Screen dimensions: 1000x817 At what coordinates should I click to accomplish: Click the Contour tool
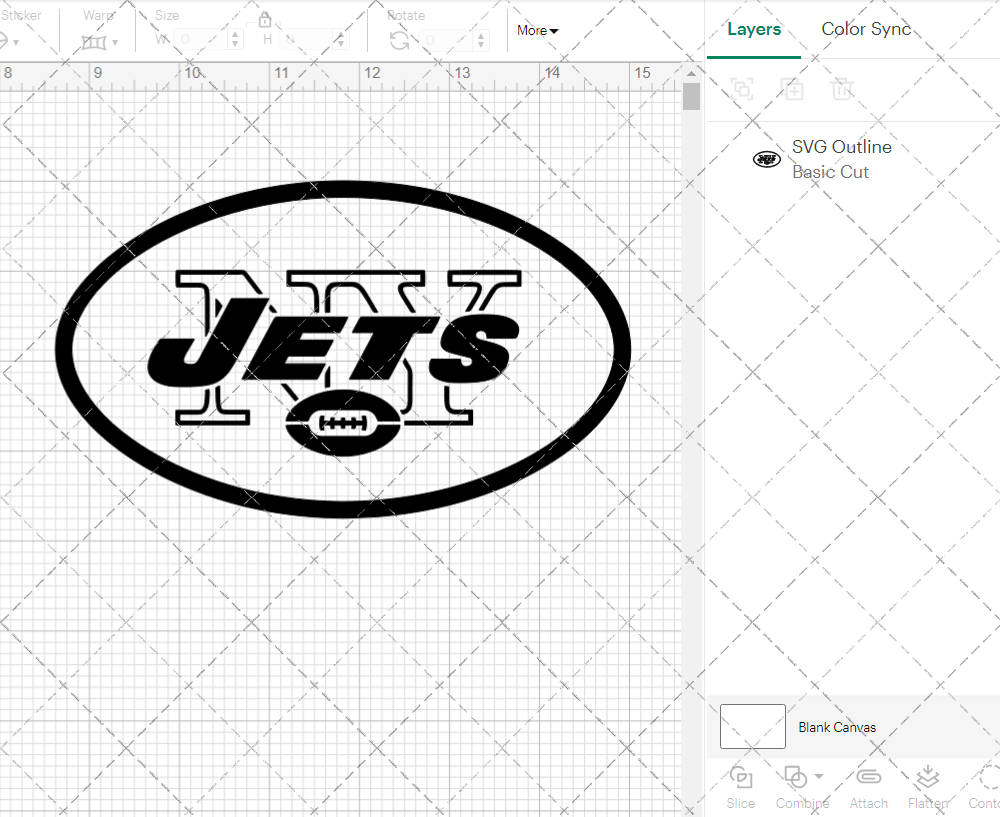tap(985, 788)
